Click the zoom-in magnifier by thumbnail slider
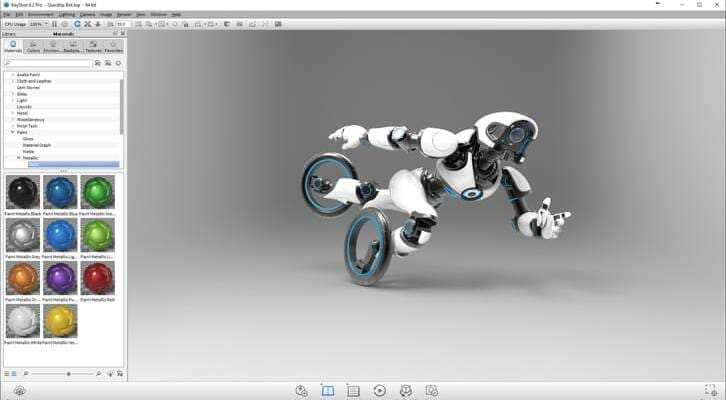This screenshot has height=400, width=726. click(x=98, y=374)
